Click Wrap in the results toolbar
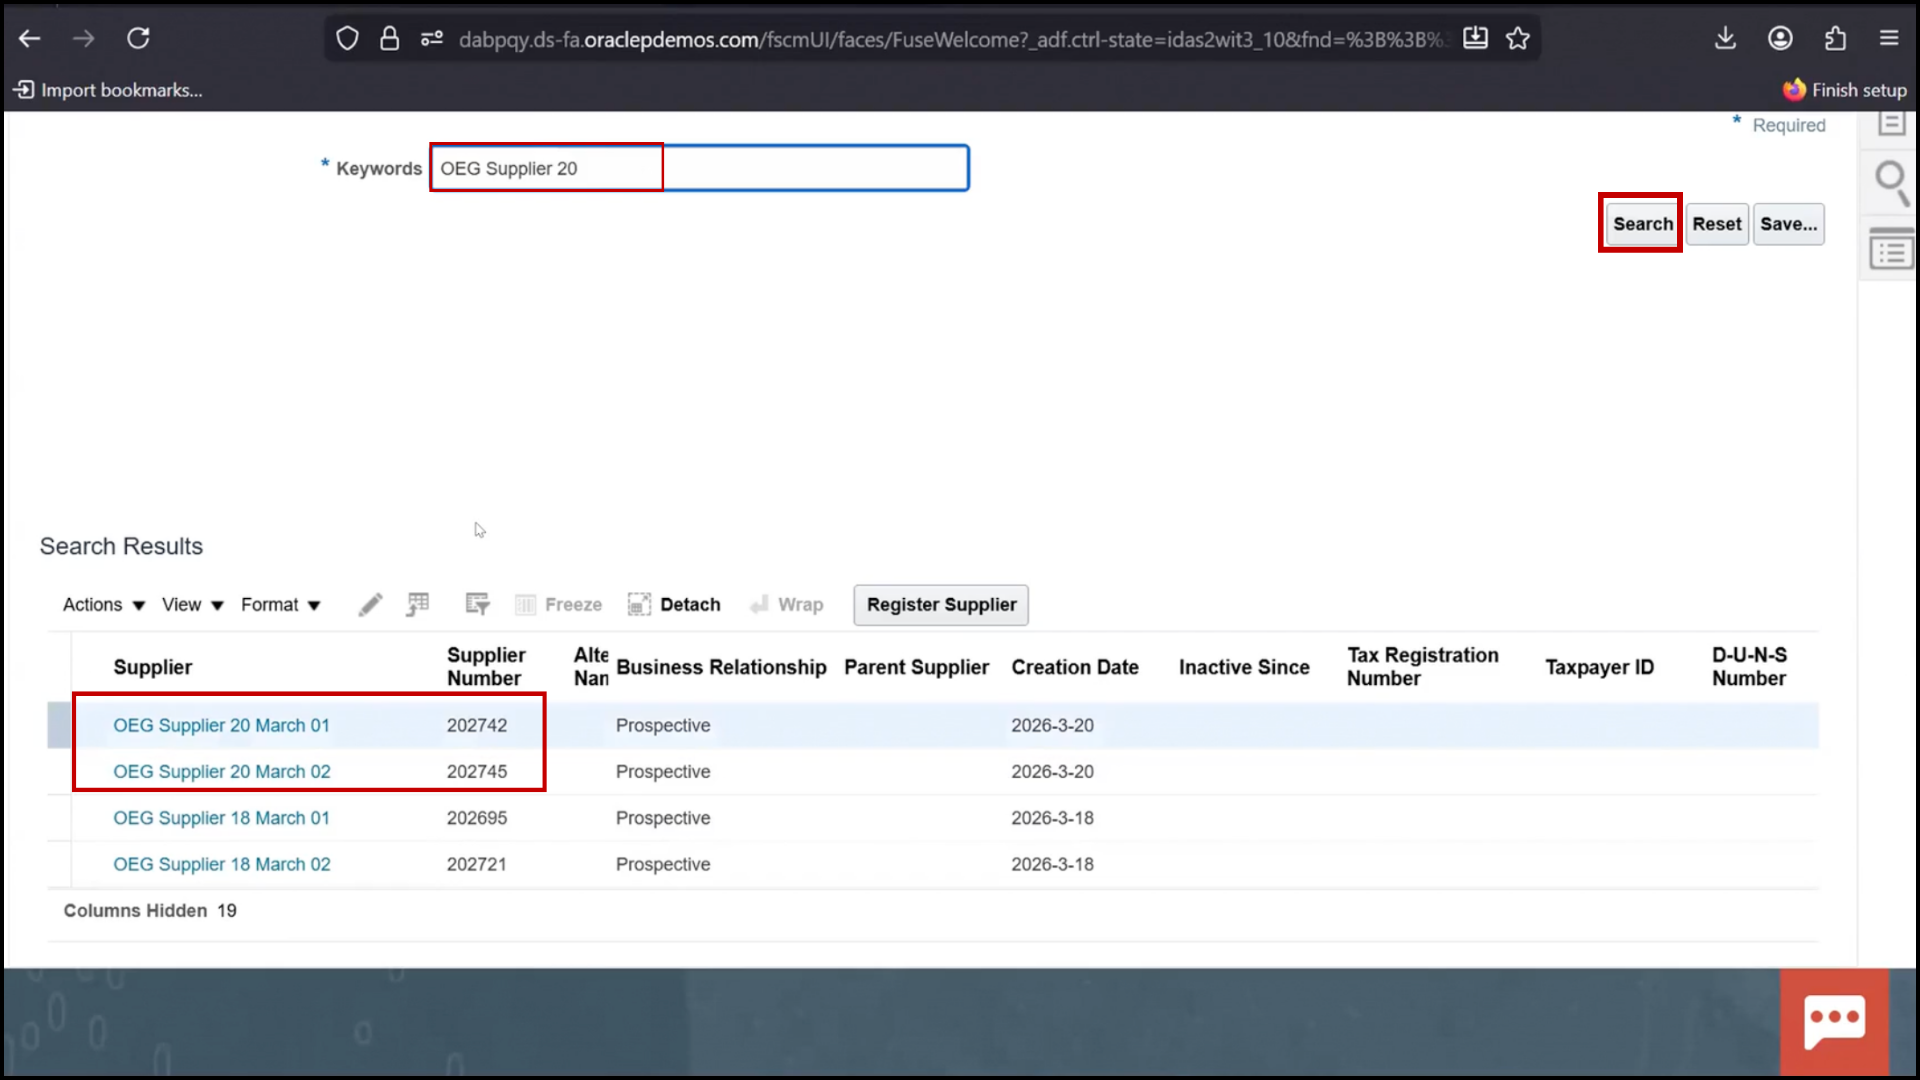1920x1080 pixels. (787, 605)
